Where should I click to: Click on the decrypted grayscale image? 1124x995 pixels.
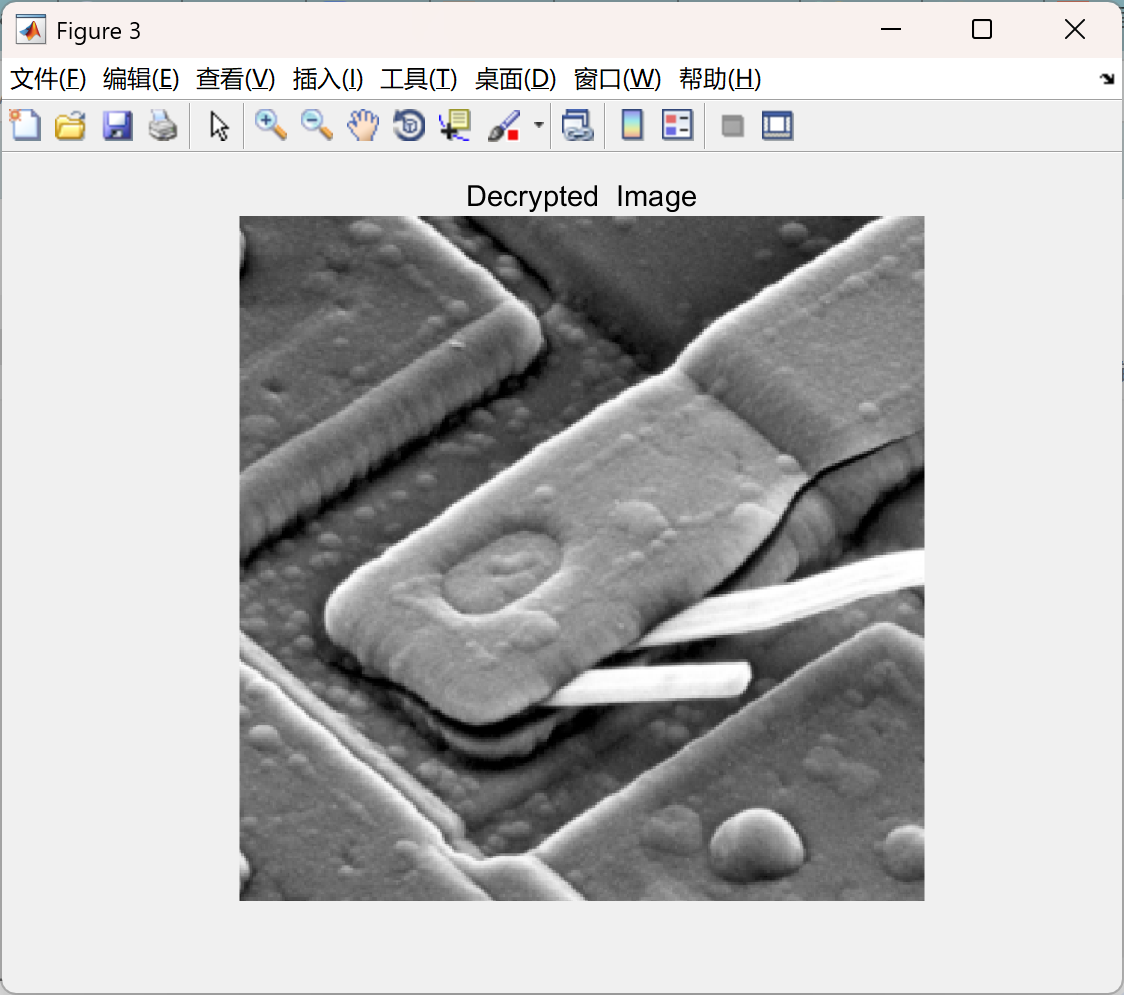coord(581,558)
